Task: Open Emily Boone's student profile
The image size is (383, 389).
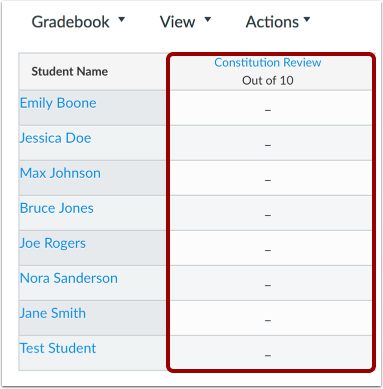Action: pos(58,103)
